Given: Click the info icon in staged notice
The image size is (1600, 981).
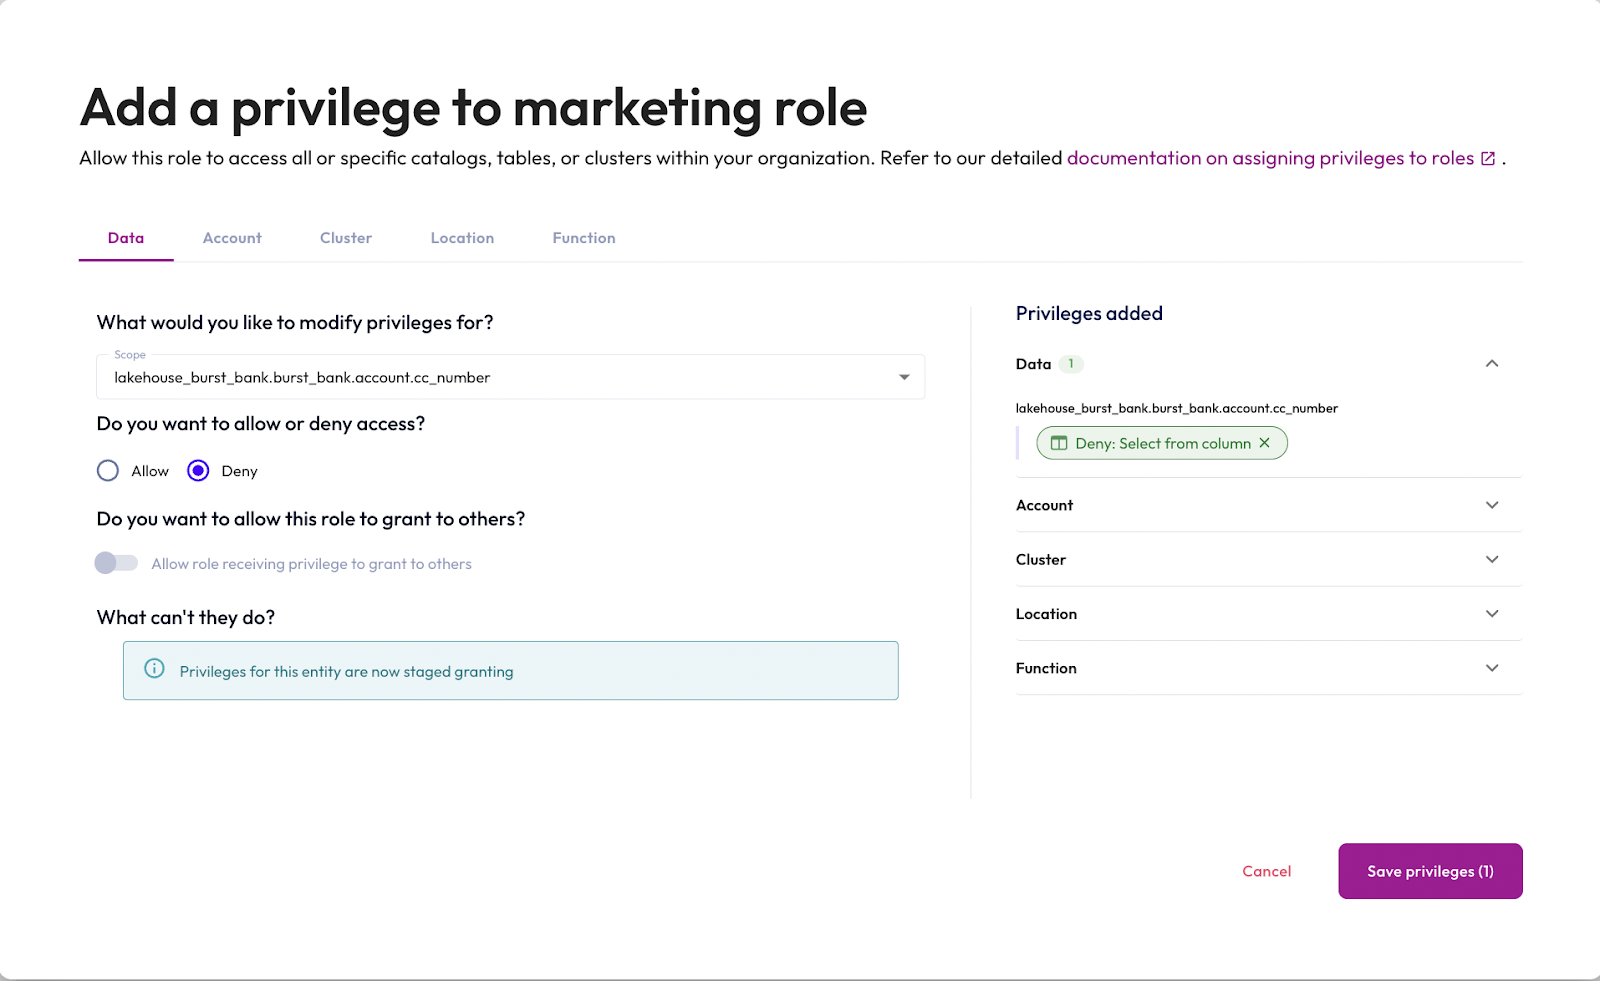Looking at the screenshot, I should [154, 669].
